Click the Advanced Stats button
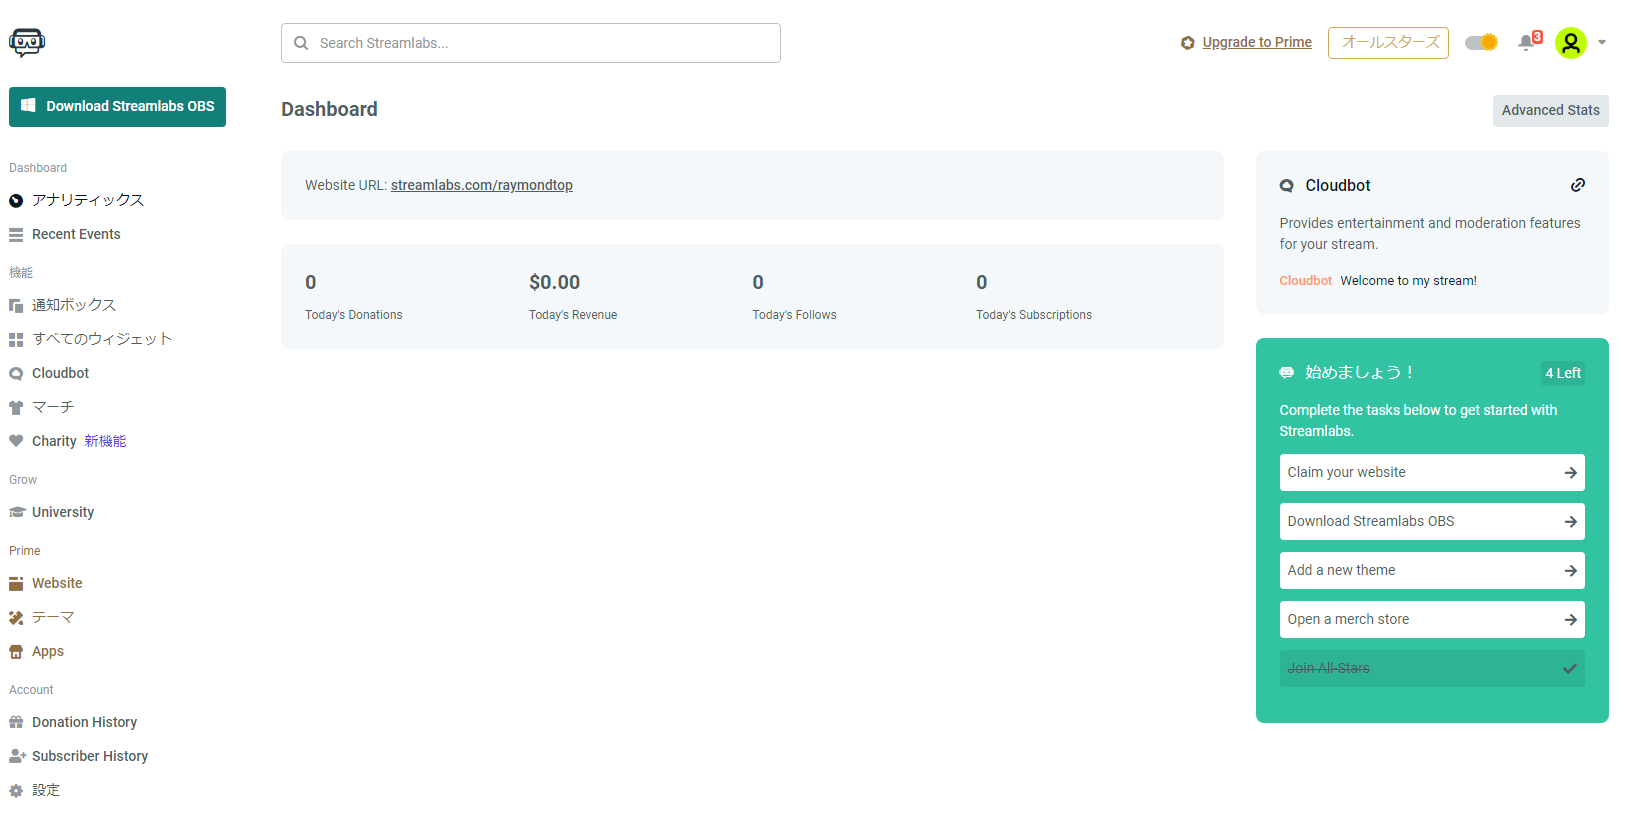This screenshot has height=814, width=1644. (1550, 111)
